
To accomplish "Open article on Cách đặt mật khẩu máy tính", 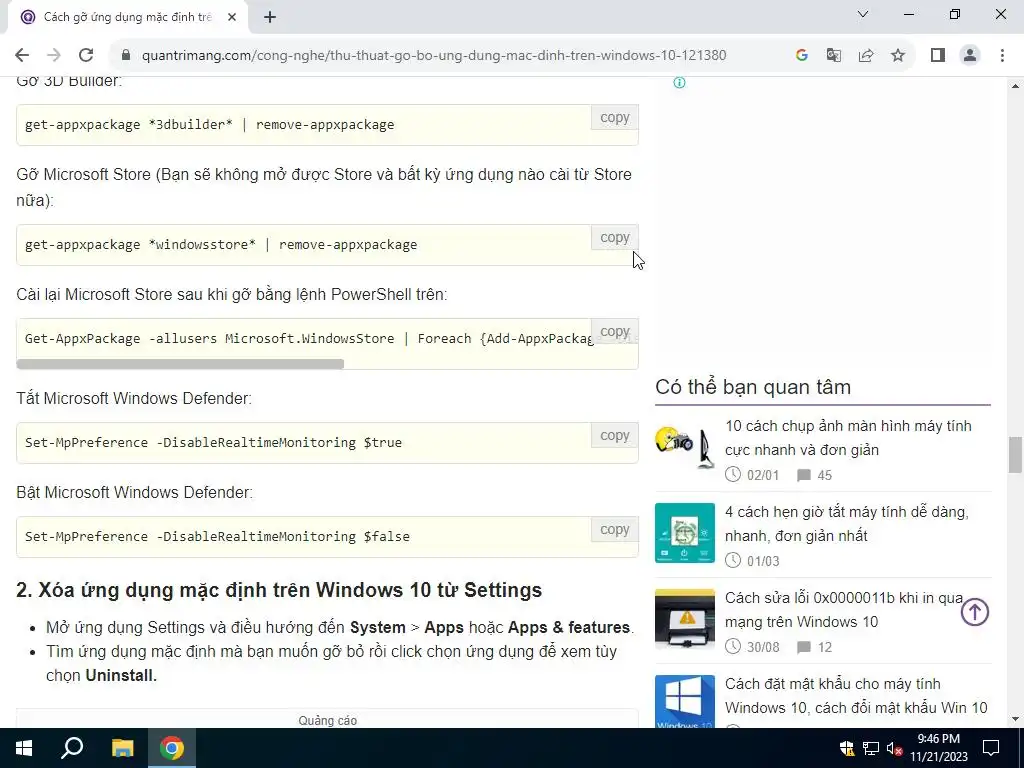I will (x=856, y=696).
